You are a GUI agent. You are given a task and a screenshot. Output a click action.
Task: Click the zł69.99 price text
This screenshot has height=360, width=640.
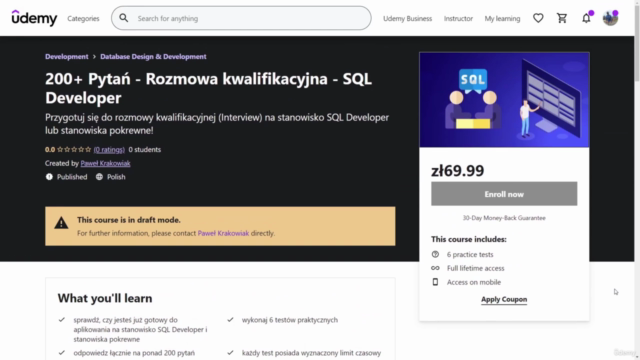pos(458,170)
